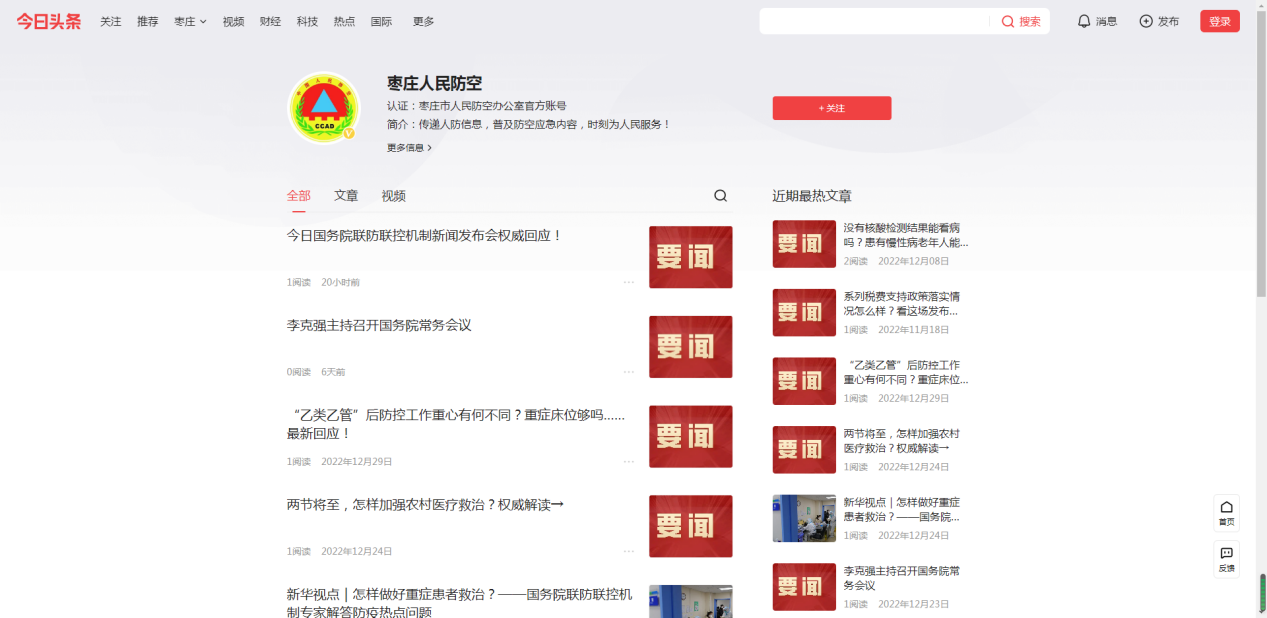This screenshot has height=618, width=1267.
Task: Open article 今日国务院联防联控机制新闻发布会权威回应
Action: click(424, 235)
